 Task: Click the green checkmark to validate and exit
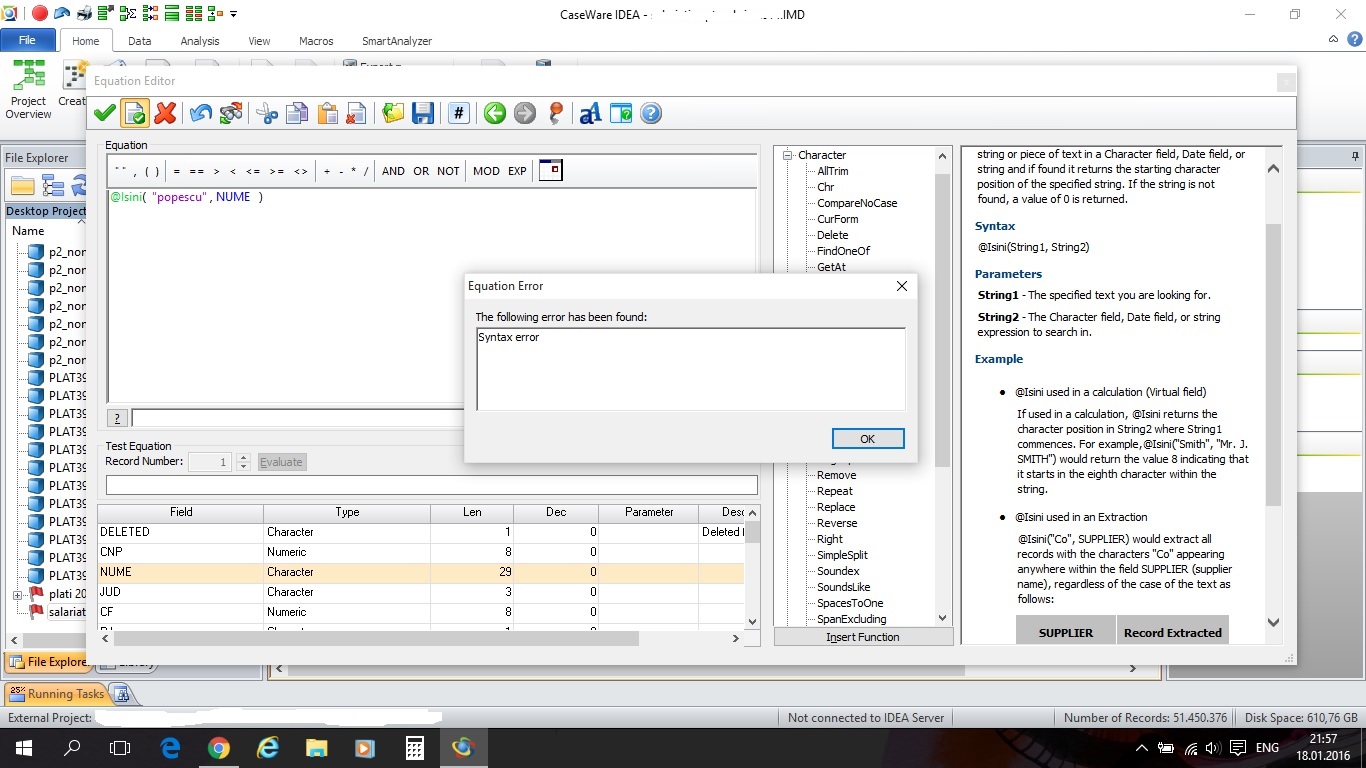105,114
